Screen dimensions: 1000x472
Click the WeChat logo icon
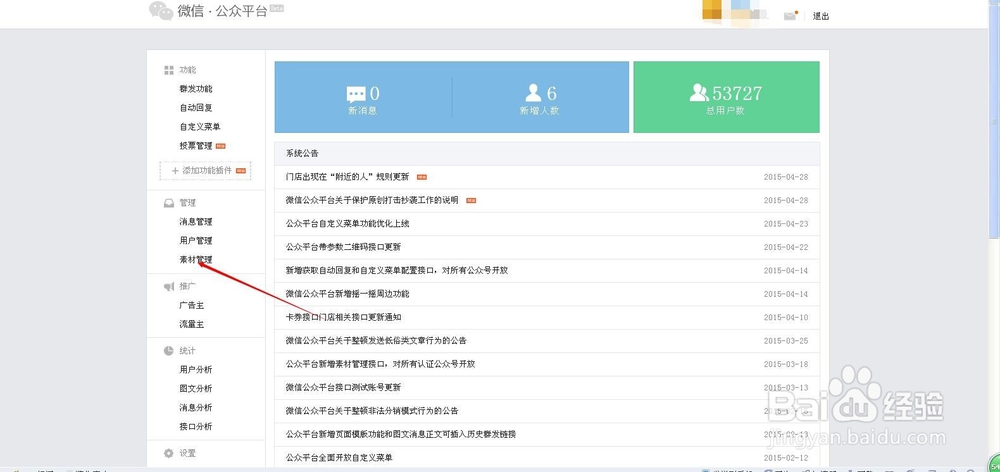tap(161, 10)
